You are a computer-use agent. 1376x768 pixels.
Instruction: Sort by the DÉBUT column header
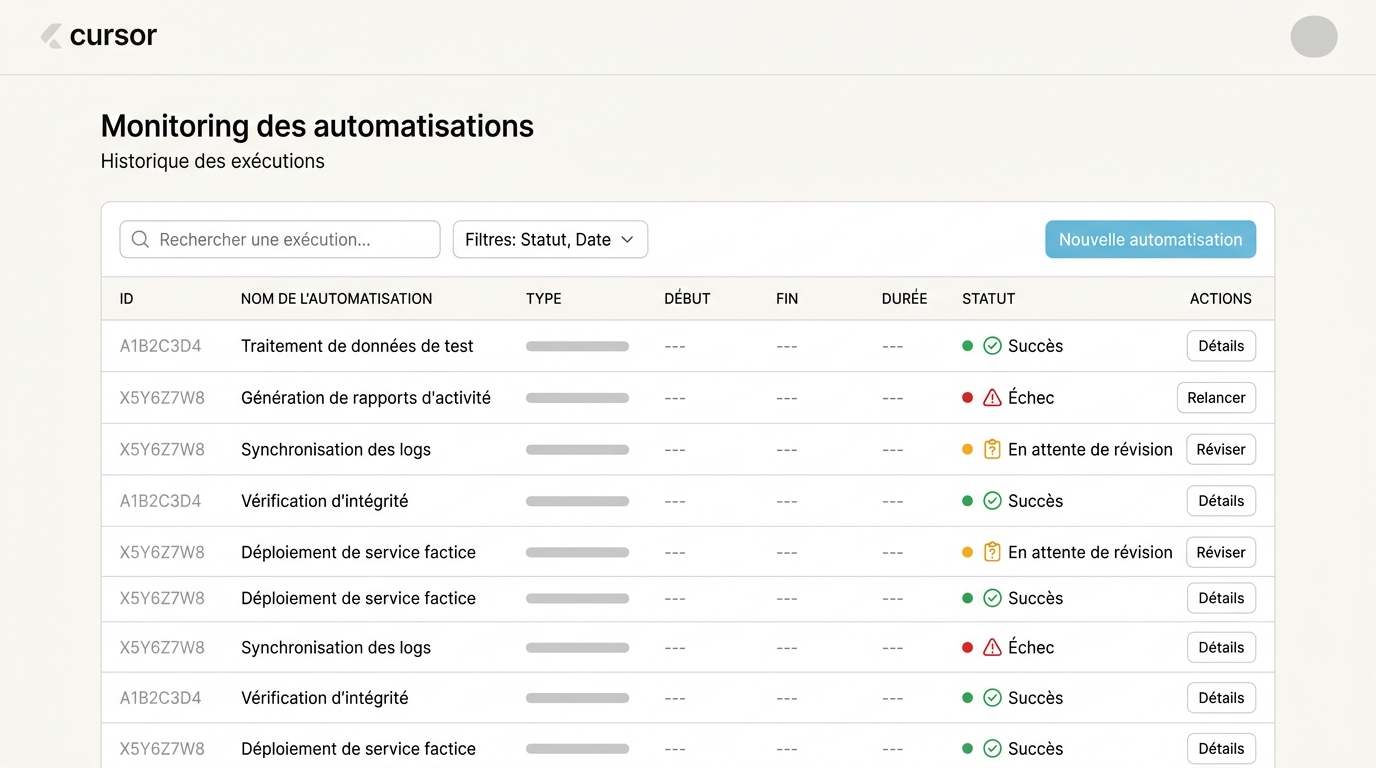tap(687, 298)
